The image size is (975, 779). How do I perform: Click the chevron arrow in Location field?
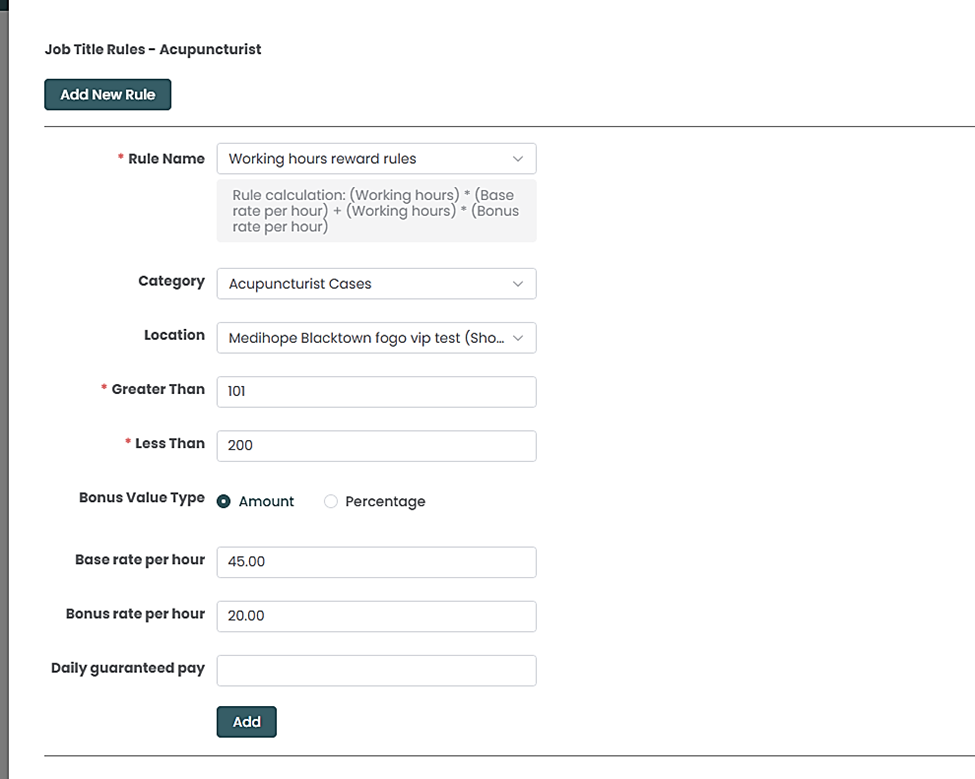click(517, 338)
